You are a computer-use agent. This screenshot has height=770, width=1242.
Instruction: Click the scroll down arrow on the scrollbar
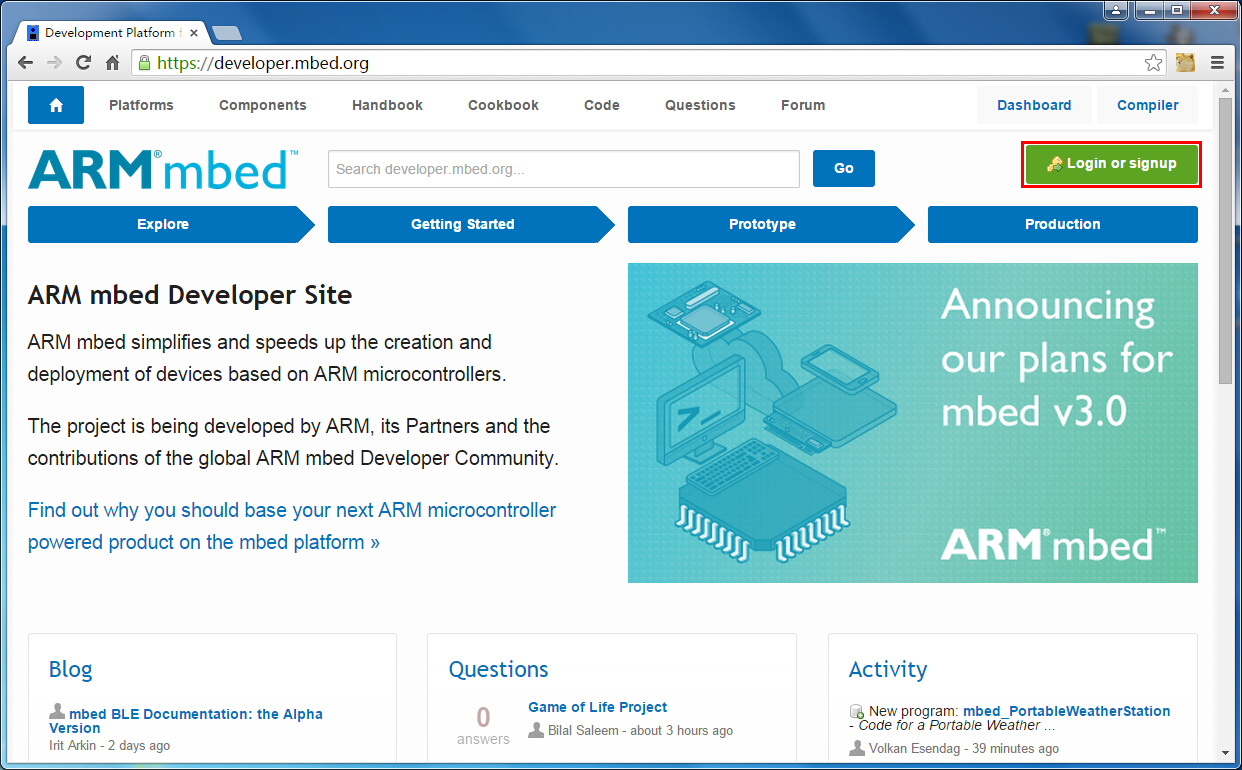(1225, 751)
